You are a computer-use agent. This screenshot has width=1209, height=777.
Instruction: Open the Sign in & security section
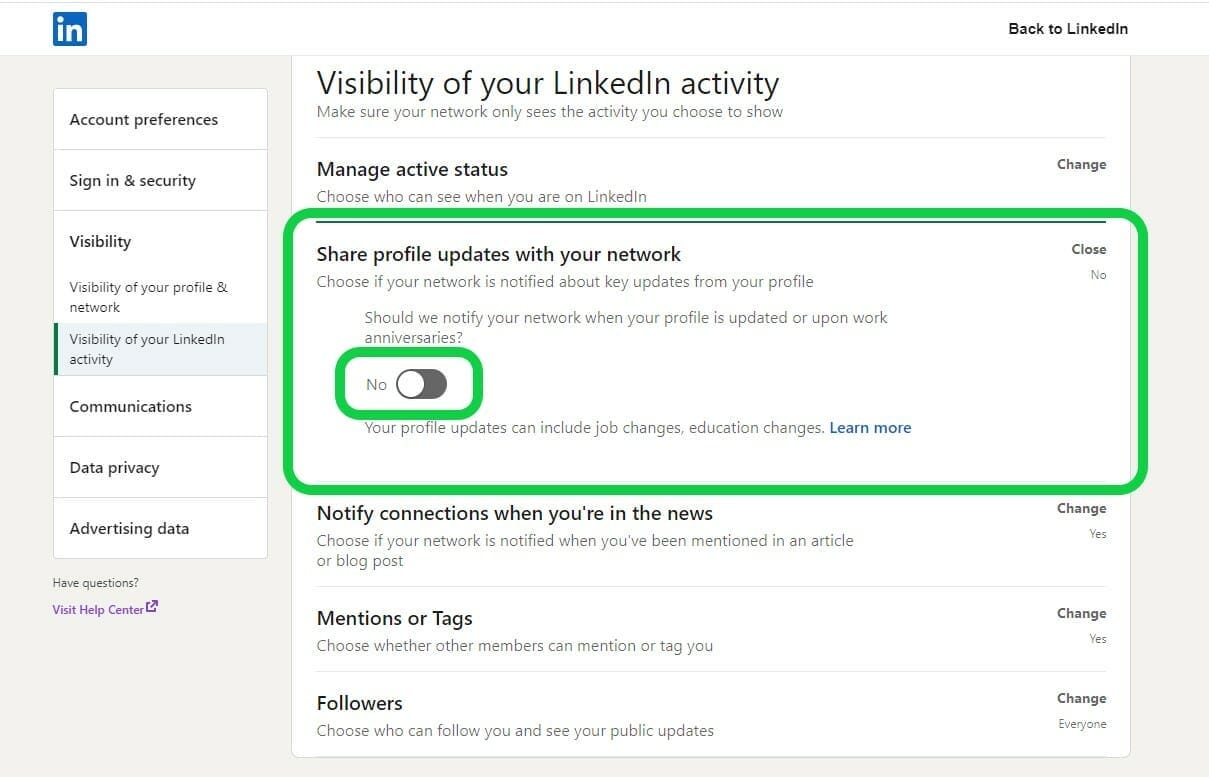tap(132, 181)
